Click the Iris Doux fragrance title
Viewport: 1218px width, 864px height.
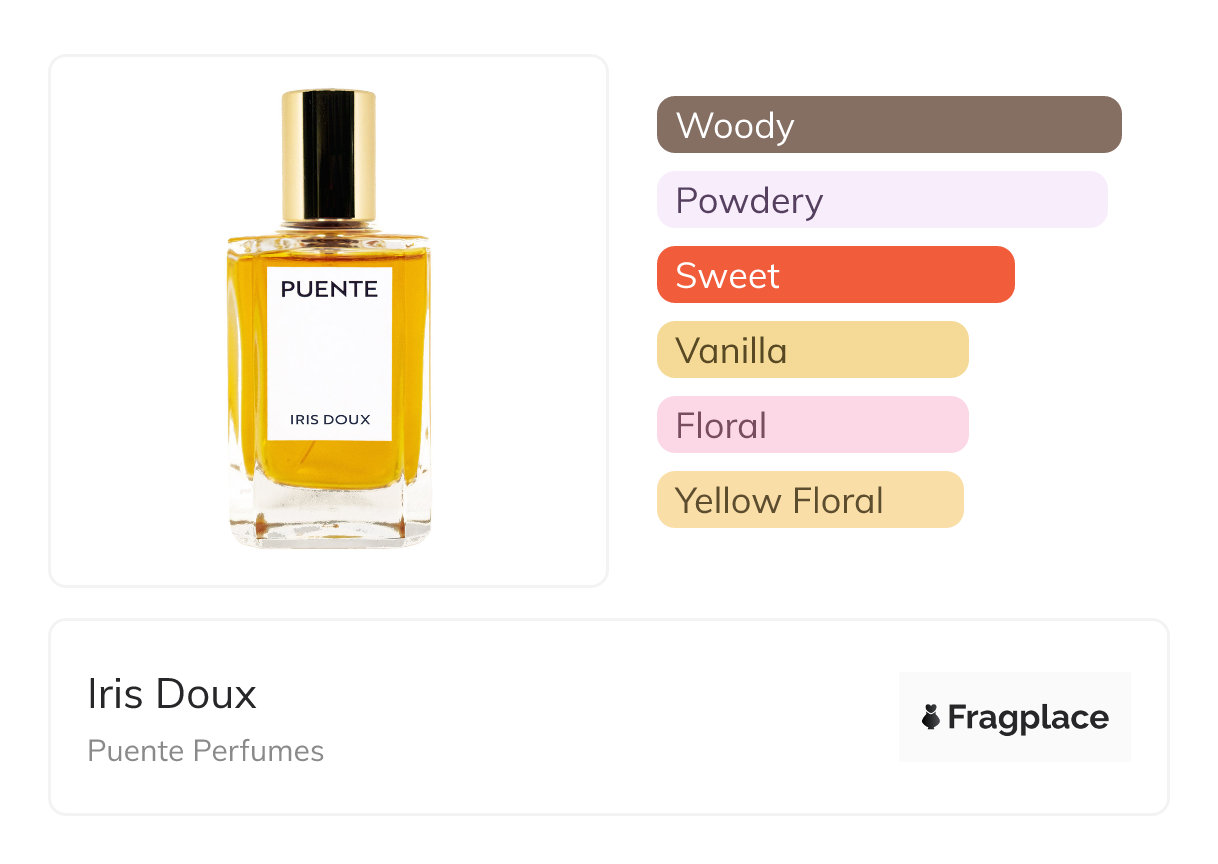[172, 694]
